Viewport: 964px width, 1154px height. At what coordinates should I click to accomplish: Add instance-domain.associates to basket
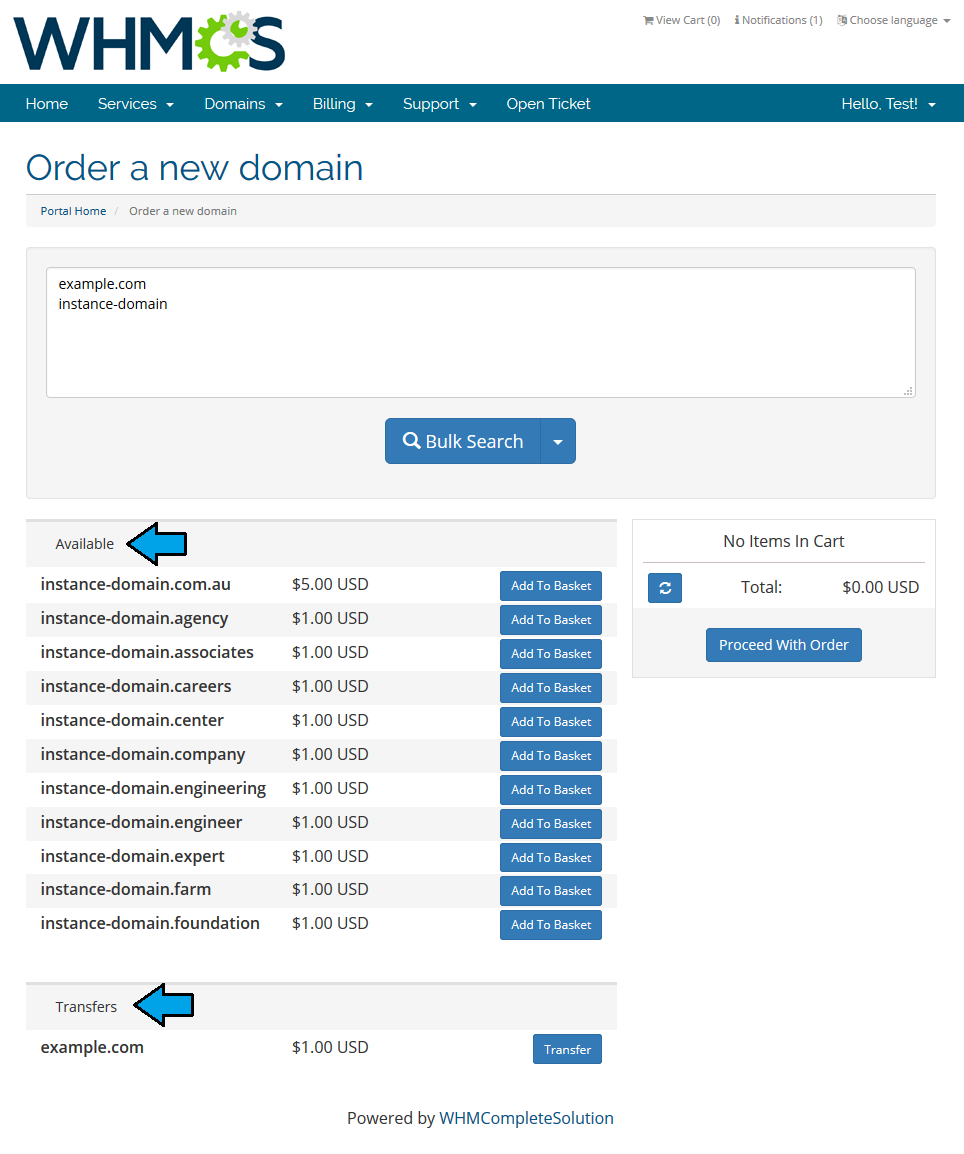551,654
